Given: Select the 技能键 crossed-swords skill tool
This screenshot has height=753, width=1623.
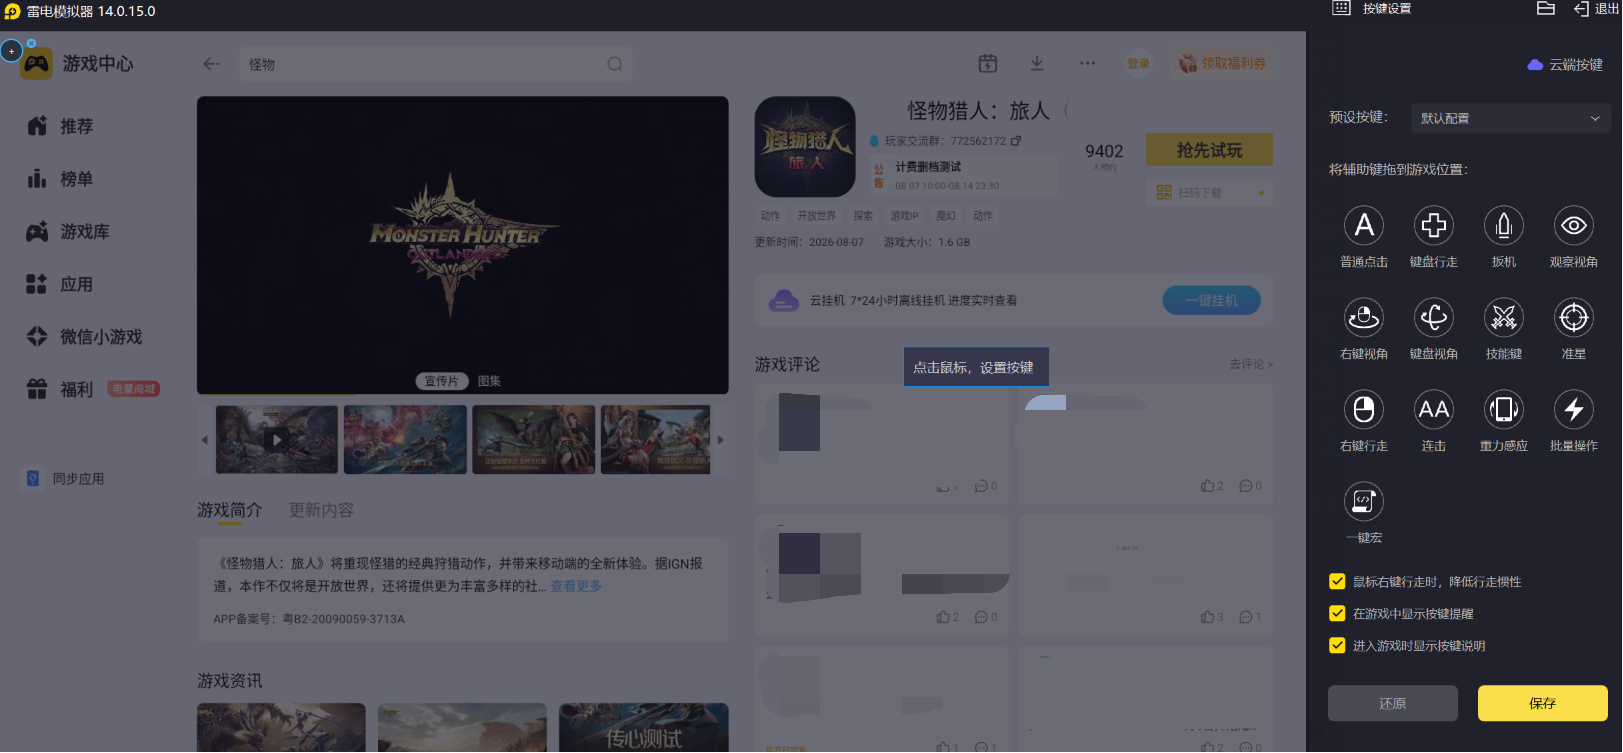Looking at the screenshot, I should click(x=1504, y=318).
